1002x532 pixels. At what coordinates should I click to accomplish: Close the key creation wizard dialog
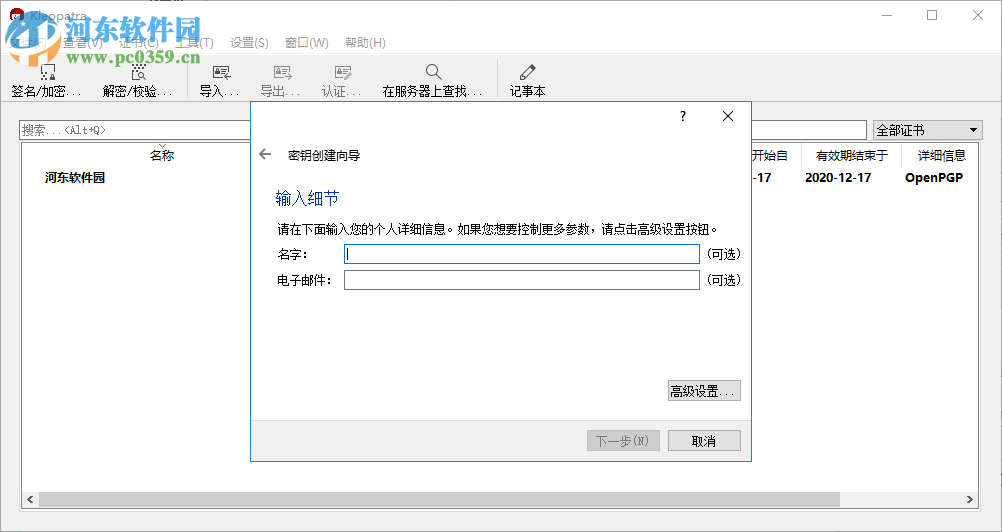[727, 116]
